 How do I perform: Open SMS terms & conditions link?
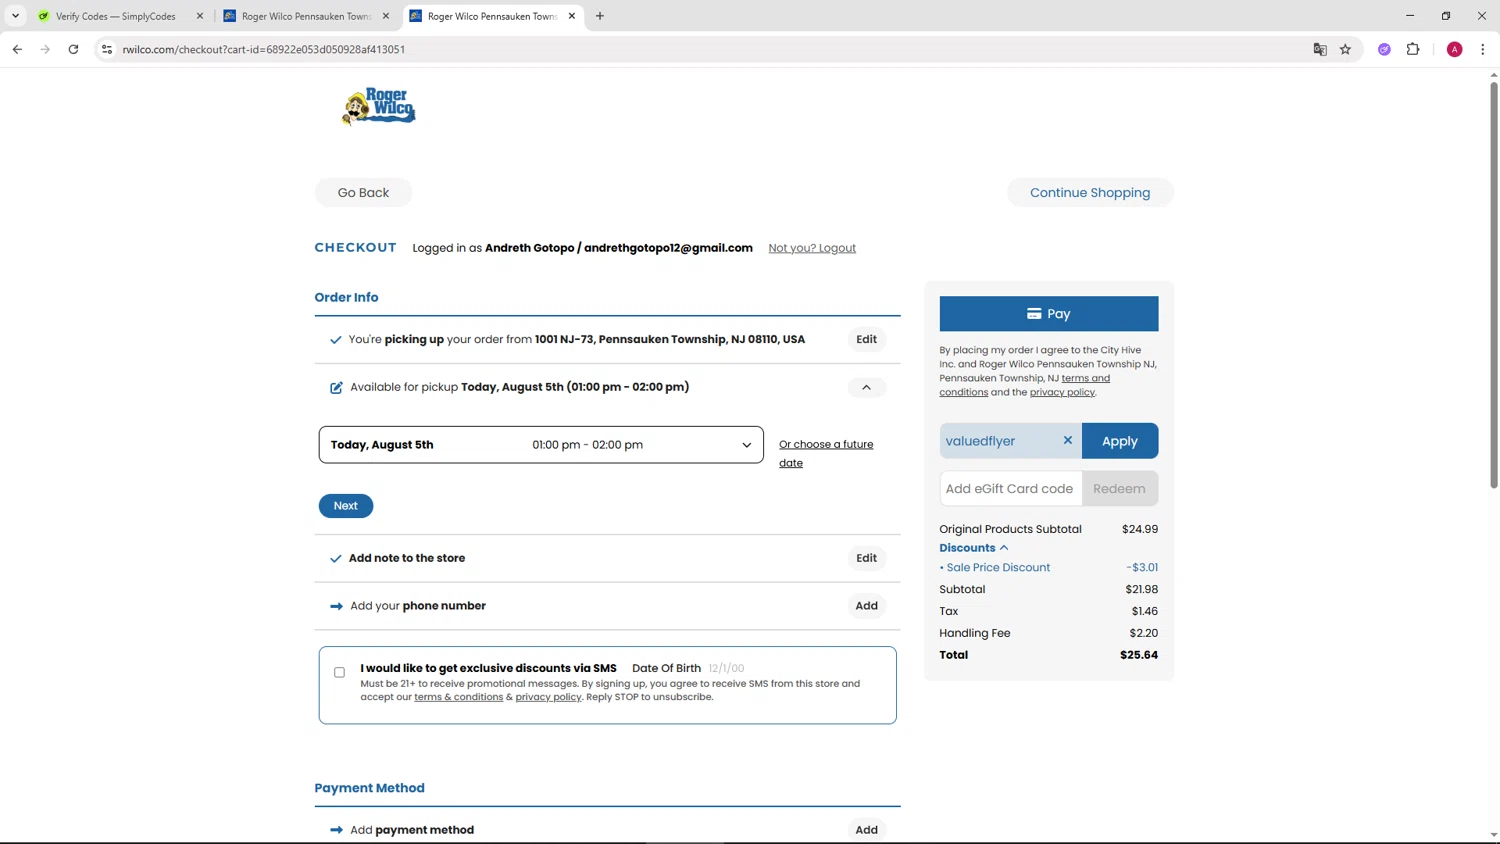[458, 697]
